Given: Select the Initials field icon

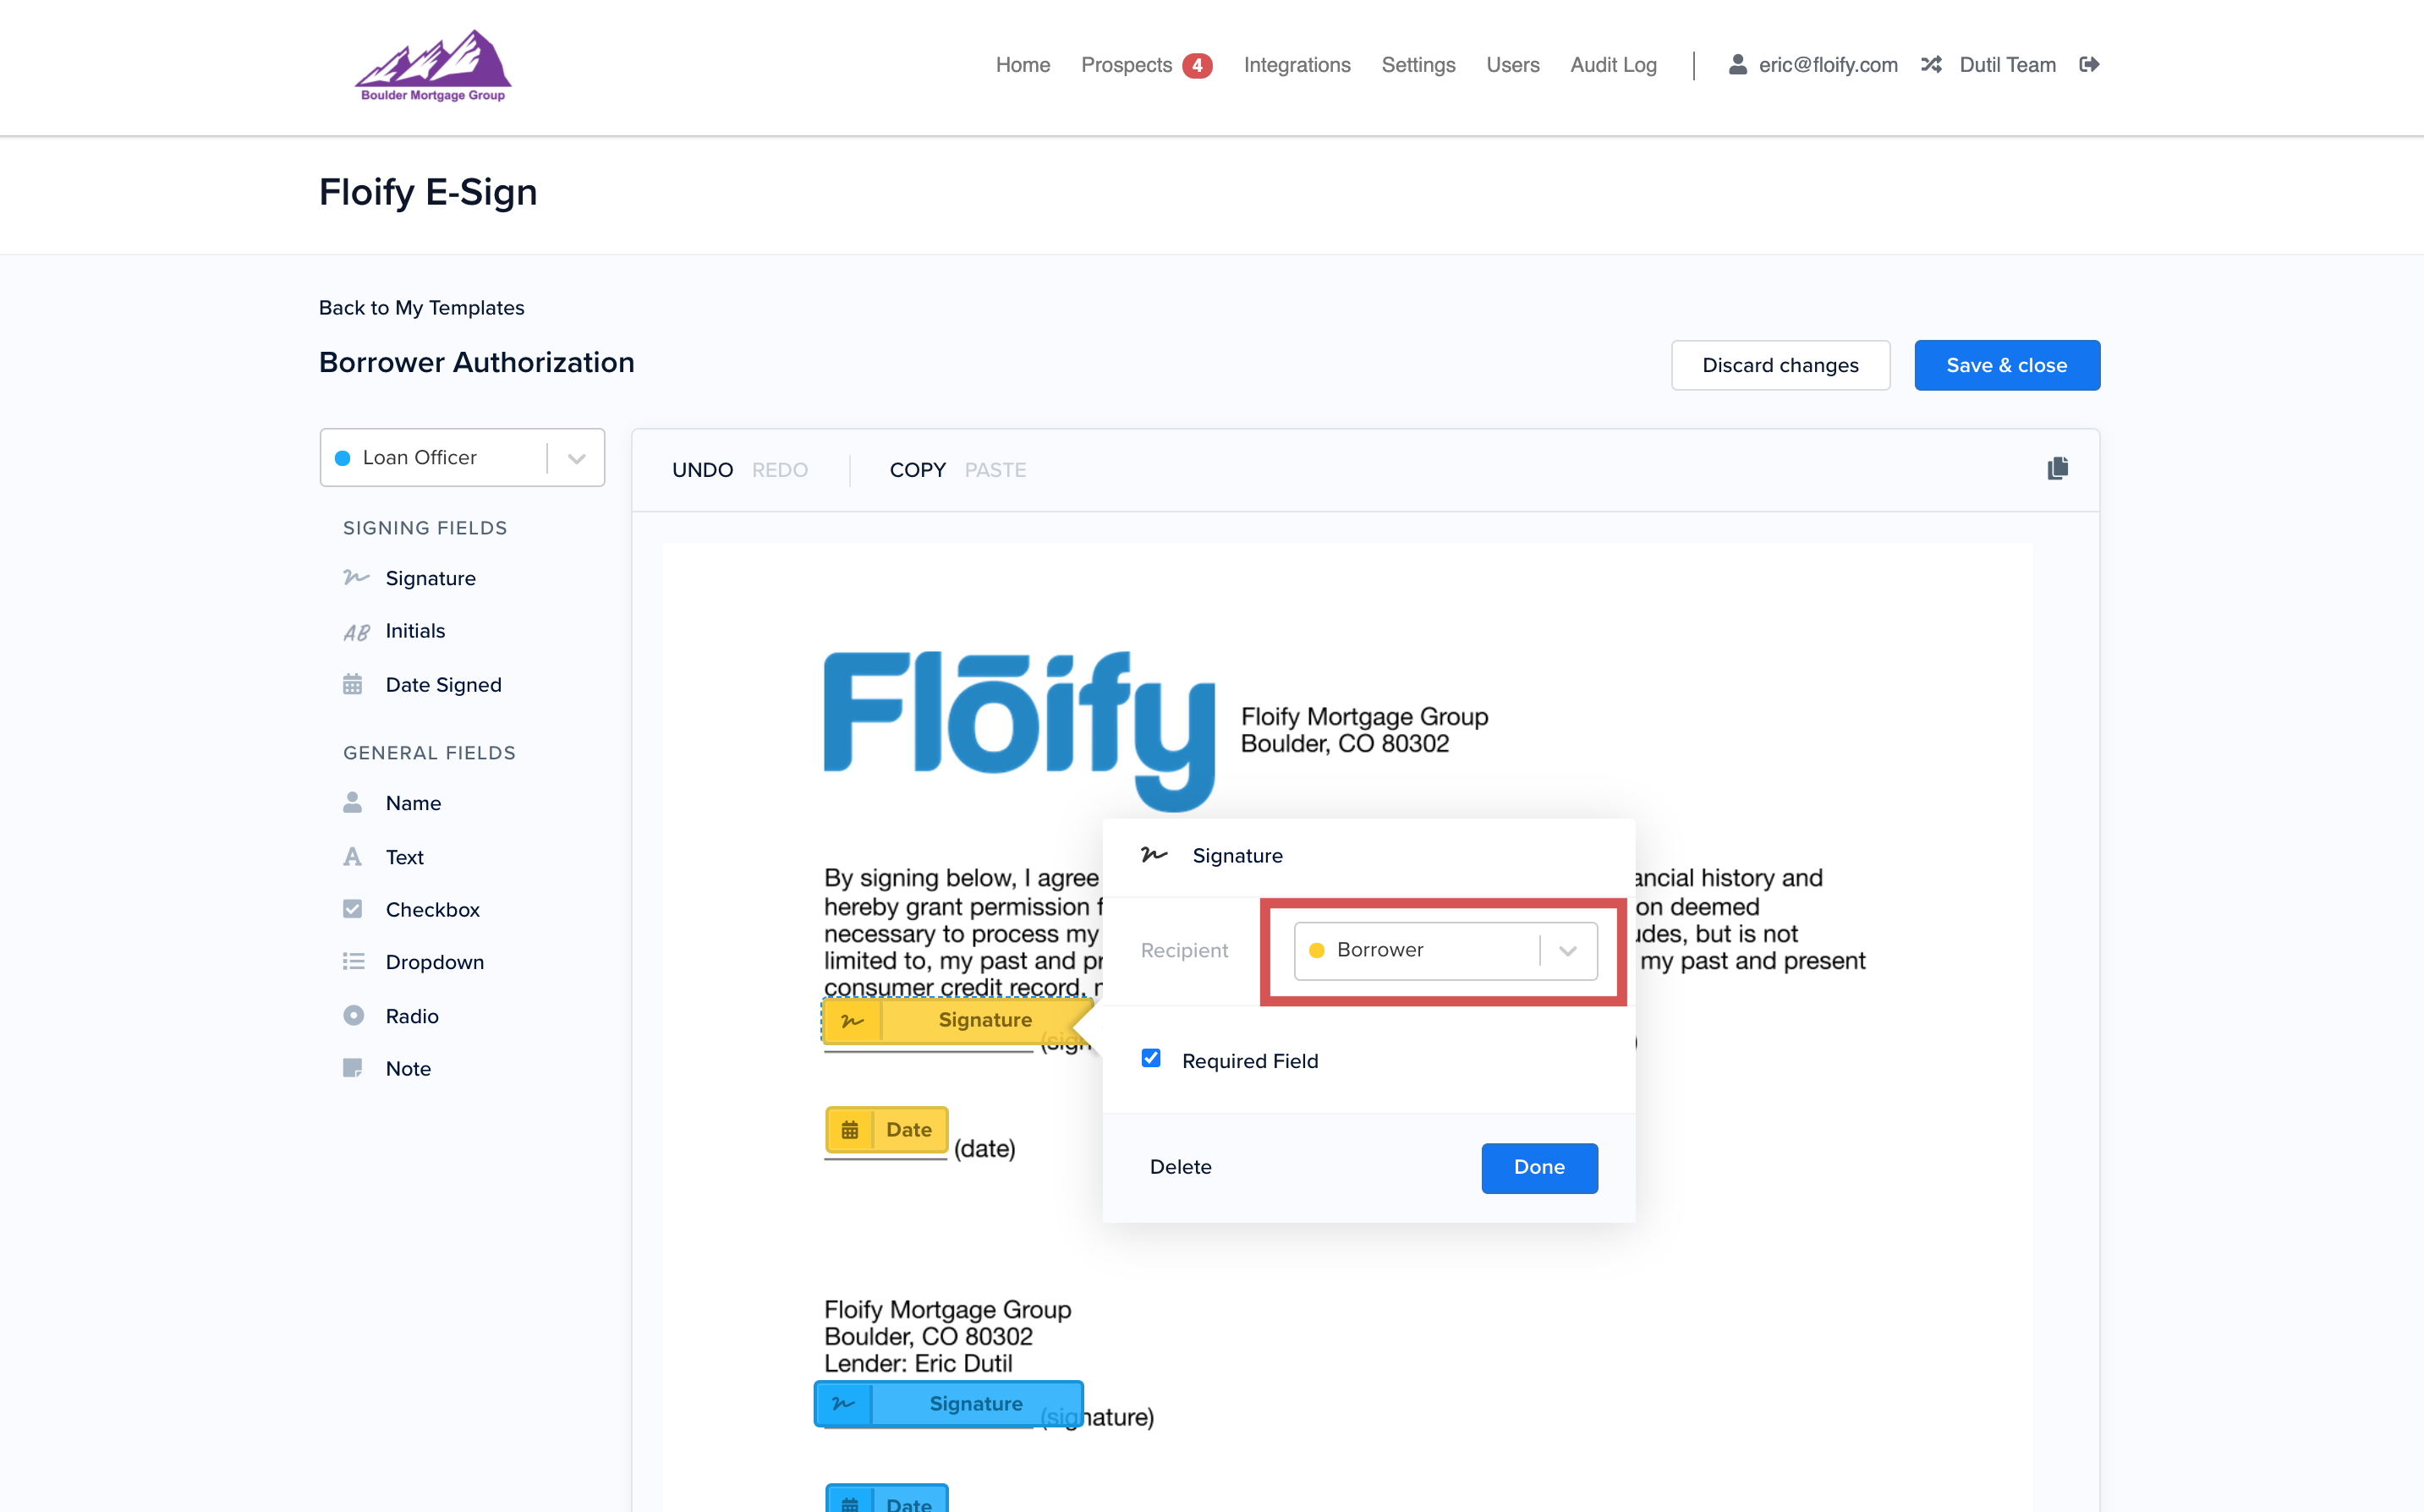Looking at the screenshot, I should click(x=356, y=632).
